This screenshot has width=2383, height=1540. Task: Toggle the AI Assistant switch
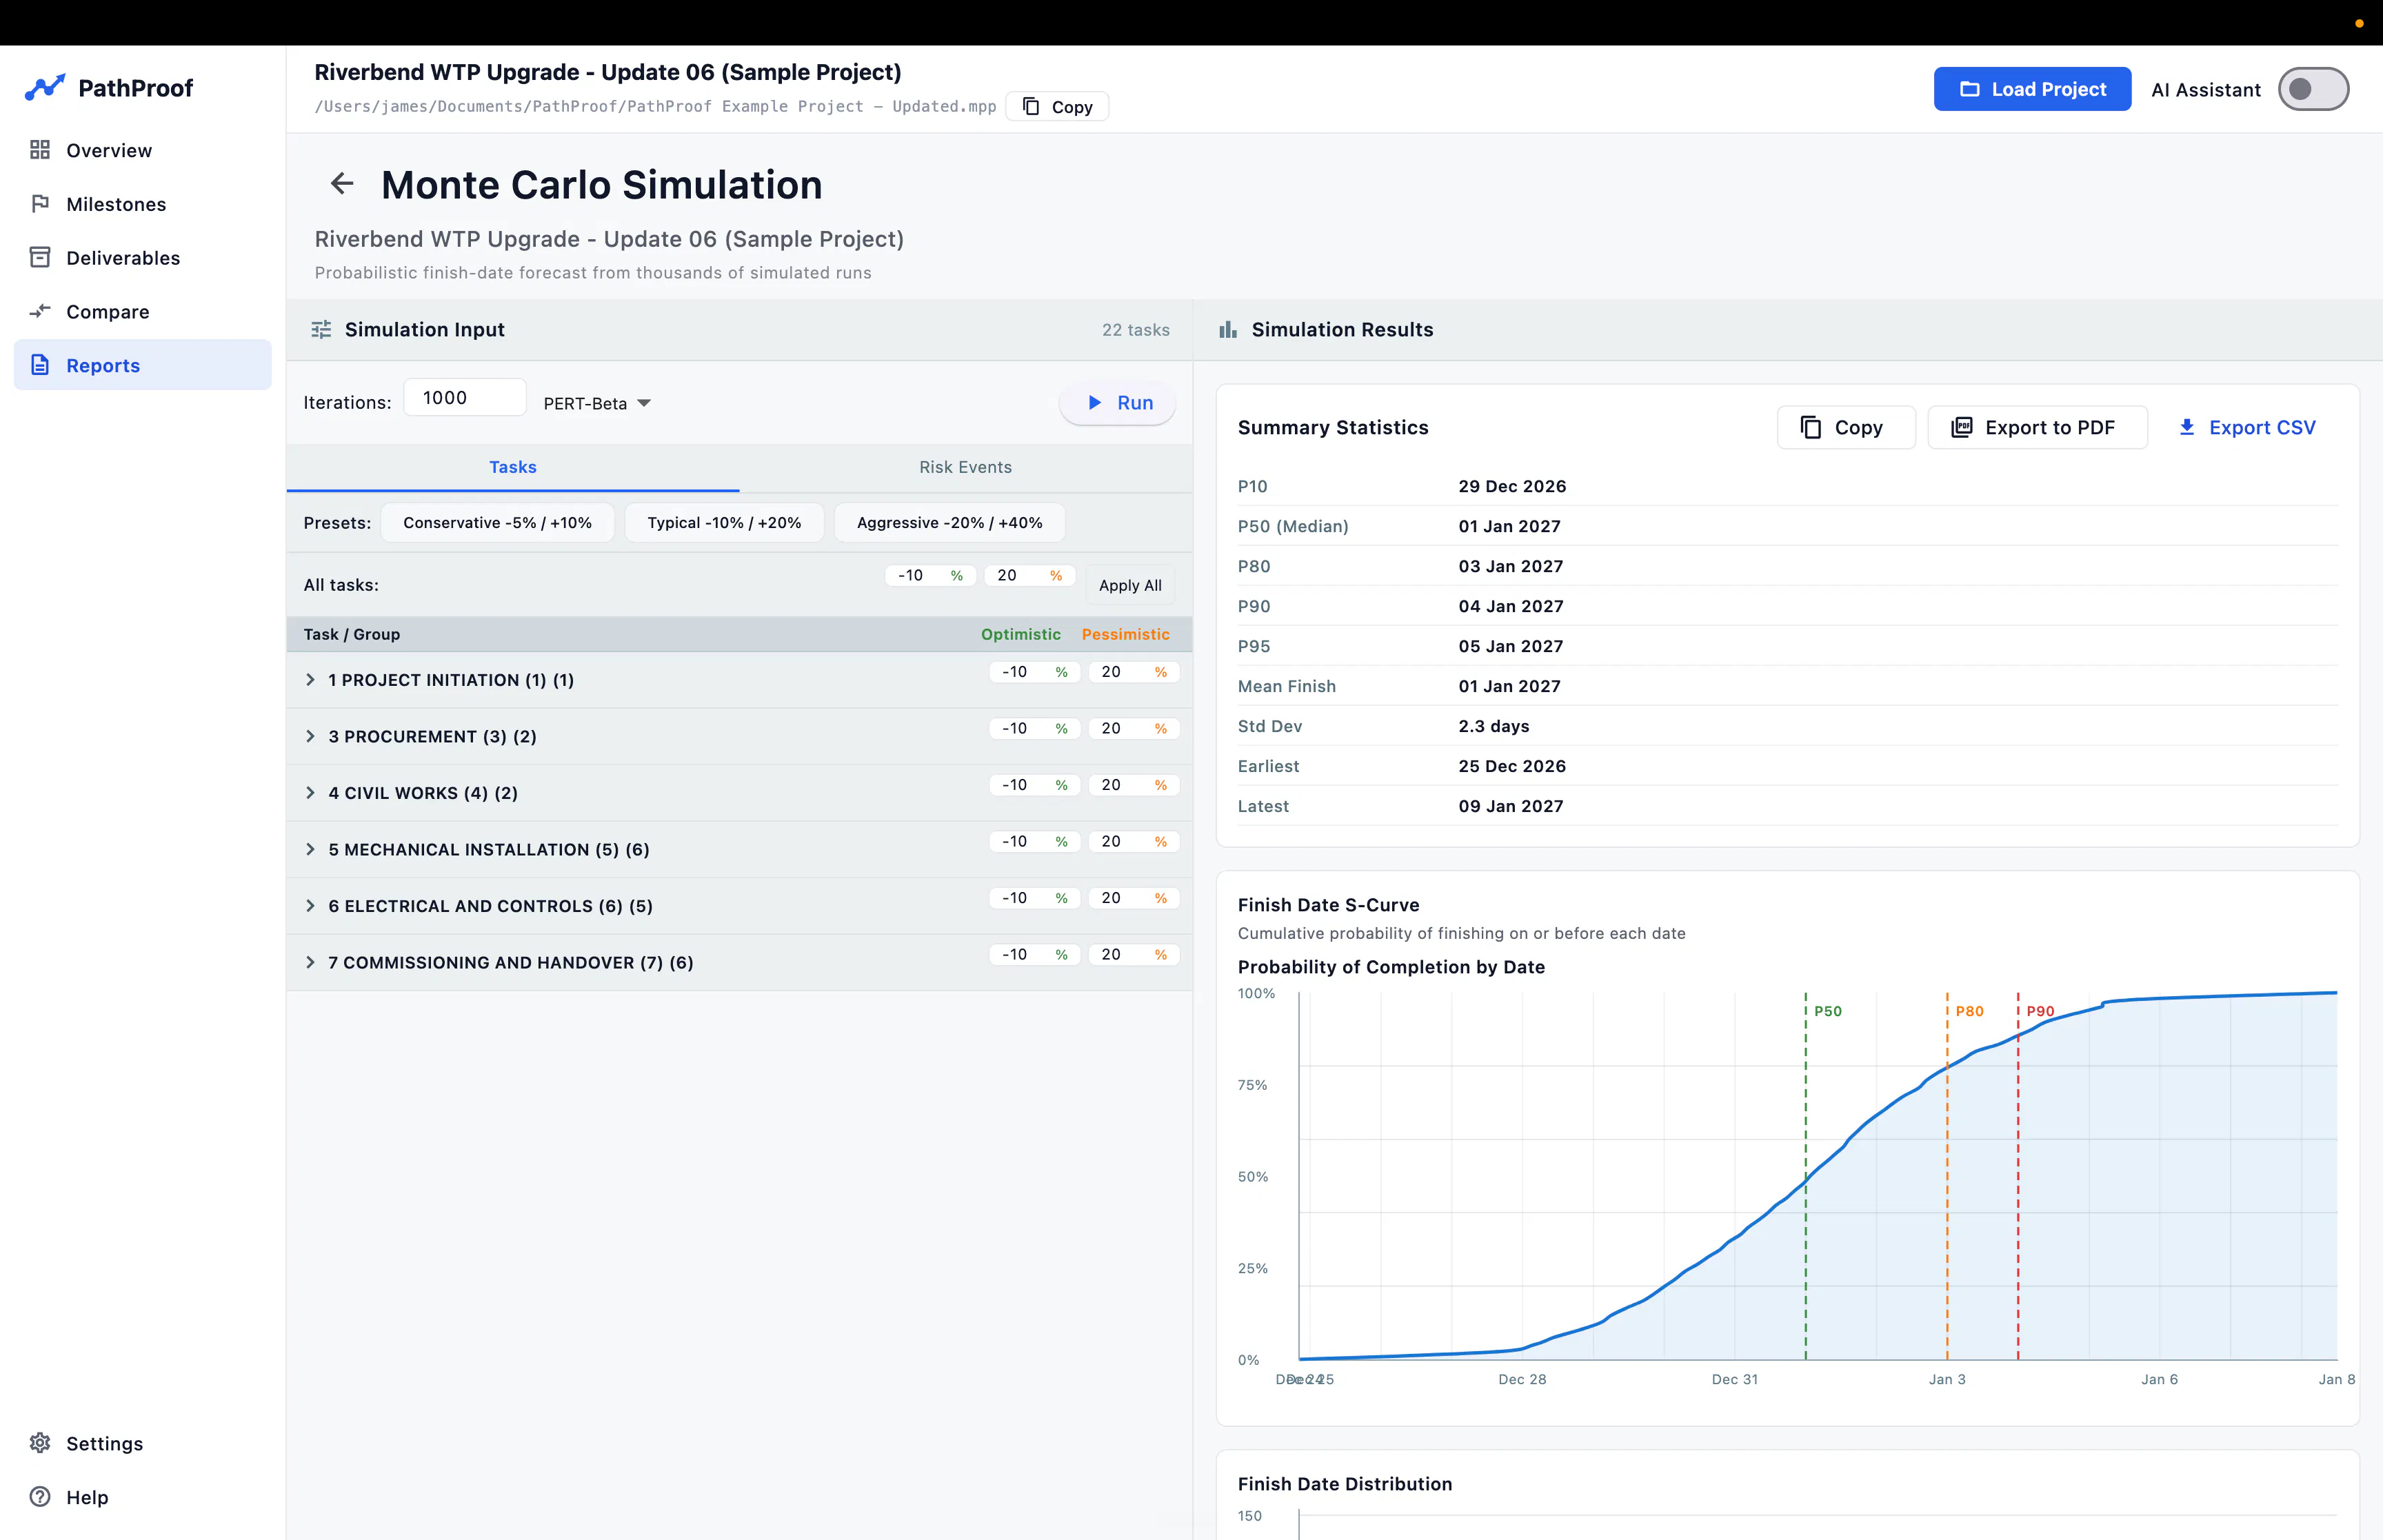(2313, 89)
